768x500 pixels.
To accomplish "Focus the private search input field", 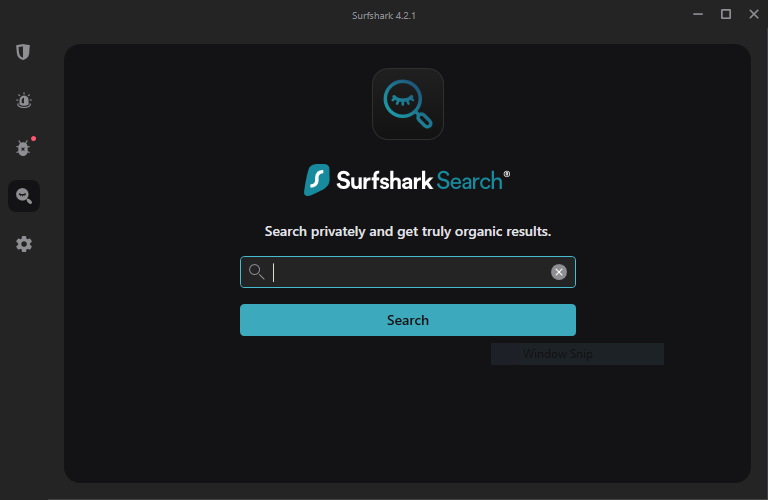I will tap(408, 272).
